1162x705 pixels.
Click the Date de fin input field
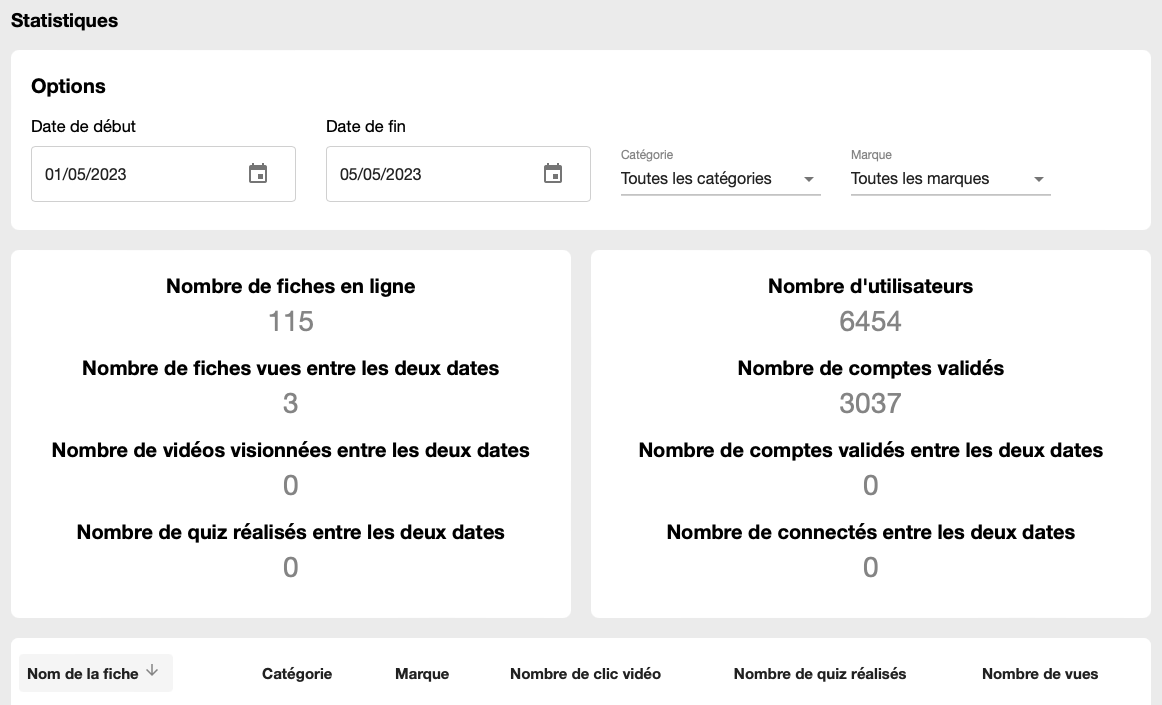(x=458, y=173)
